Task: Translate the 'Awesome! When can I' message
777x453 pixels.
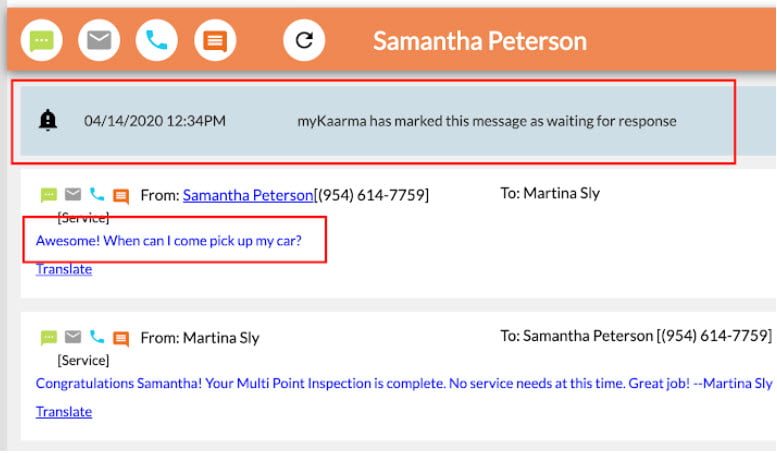Action: click(64, 269)
